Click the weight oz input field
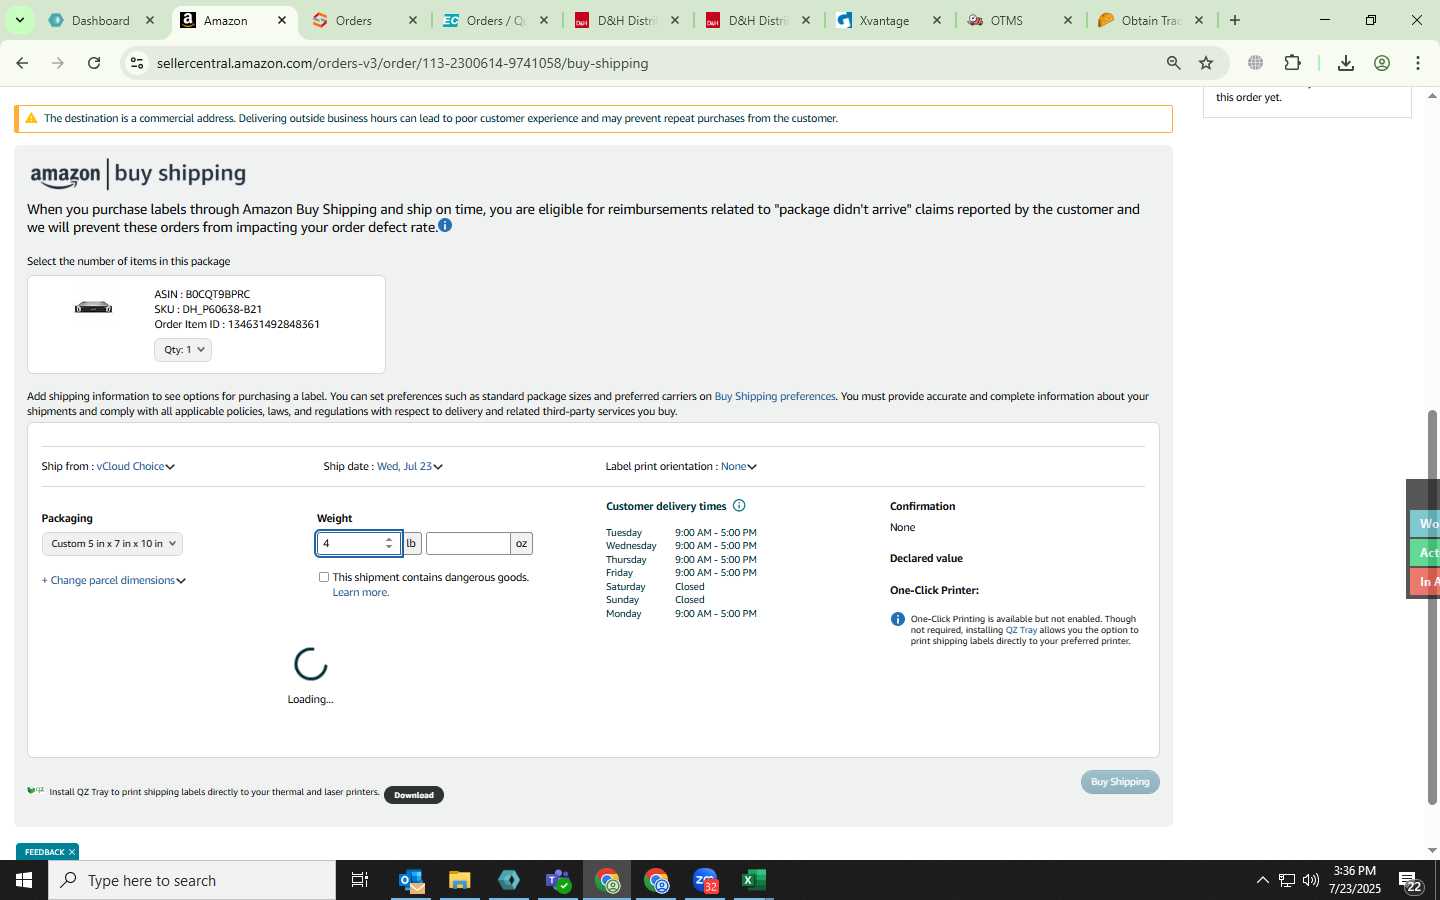1440x900 pixels. click(468, 543)
